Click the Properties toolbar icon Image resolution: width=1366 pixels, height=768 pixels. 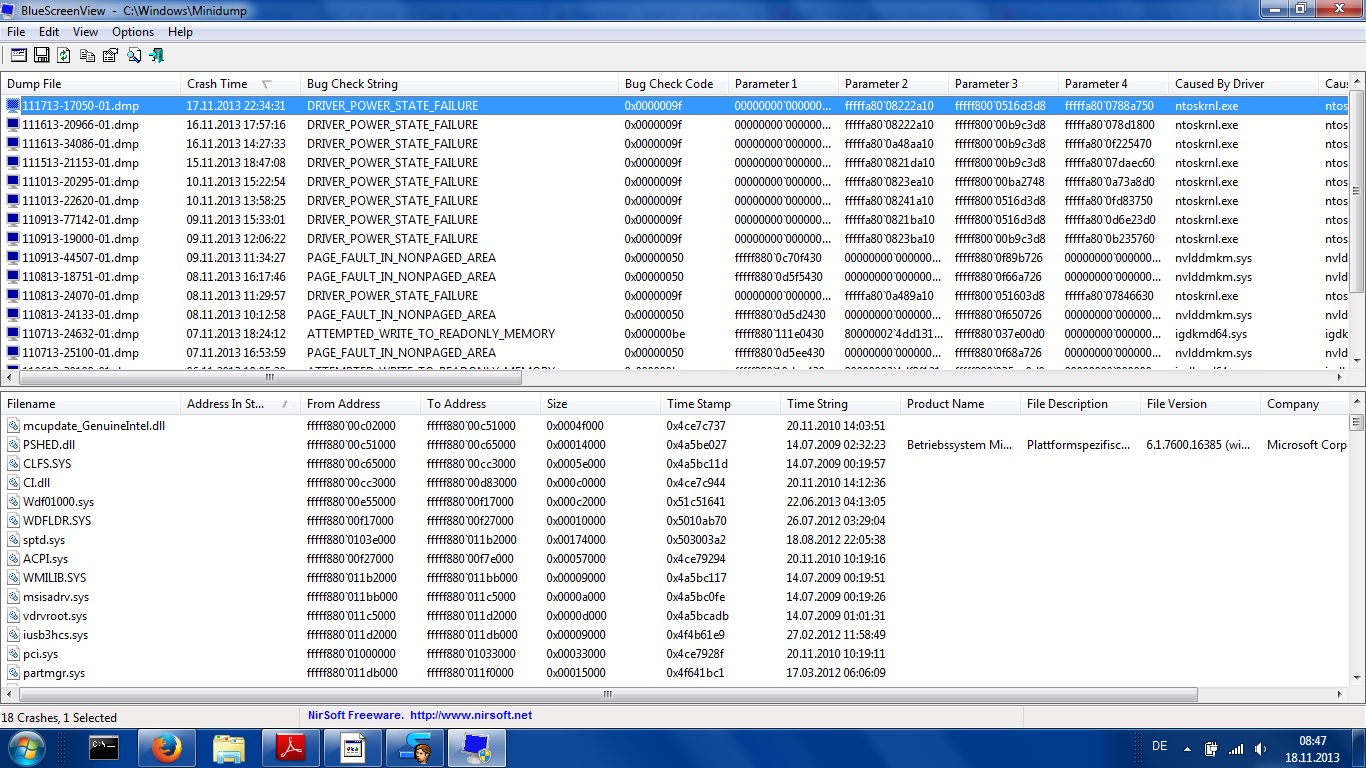[x=111, y=55]
